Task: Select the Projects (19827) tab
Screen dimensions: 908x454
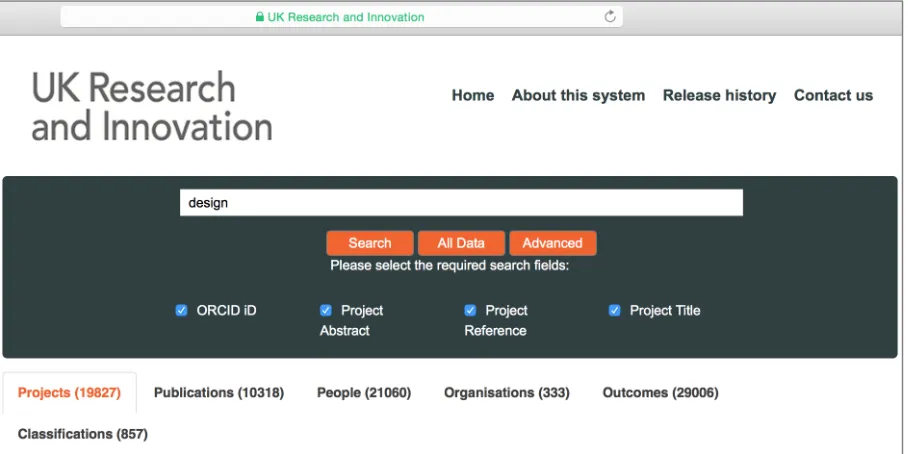Action: tap(69, 393)
